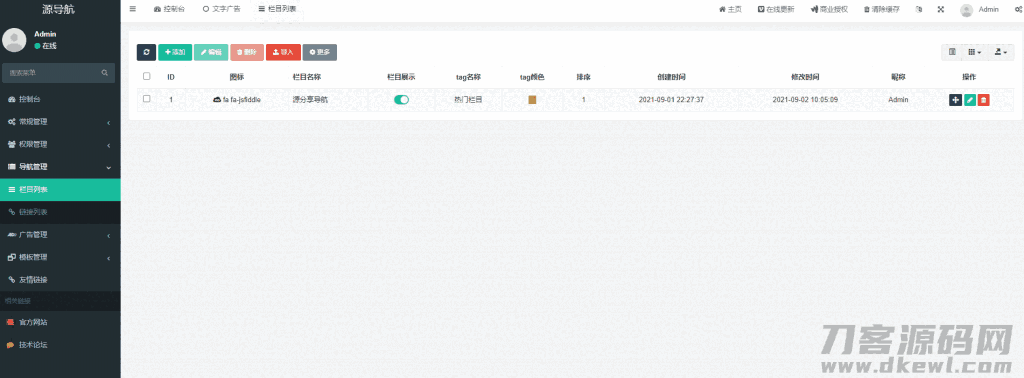
Task: Expand 模板管理 in the sidebar
Action: coord(60,257)
